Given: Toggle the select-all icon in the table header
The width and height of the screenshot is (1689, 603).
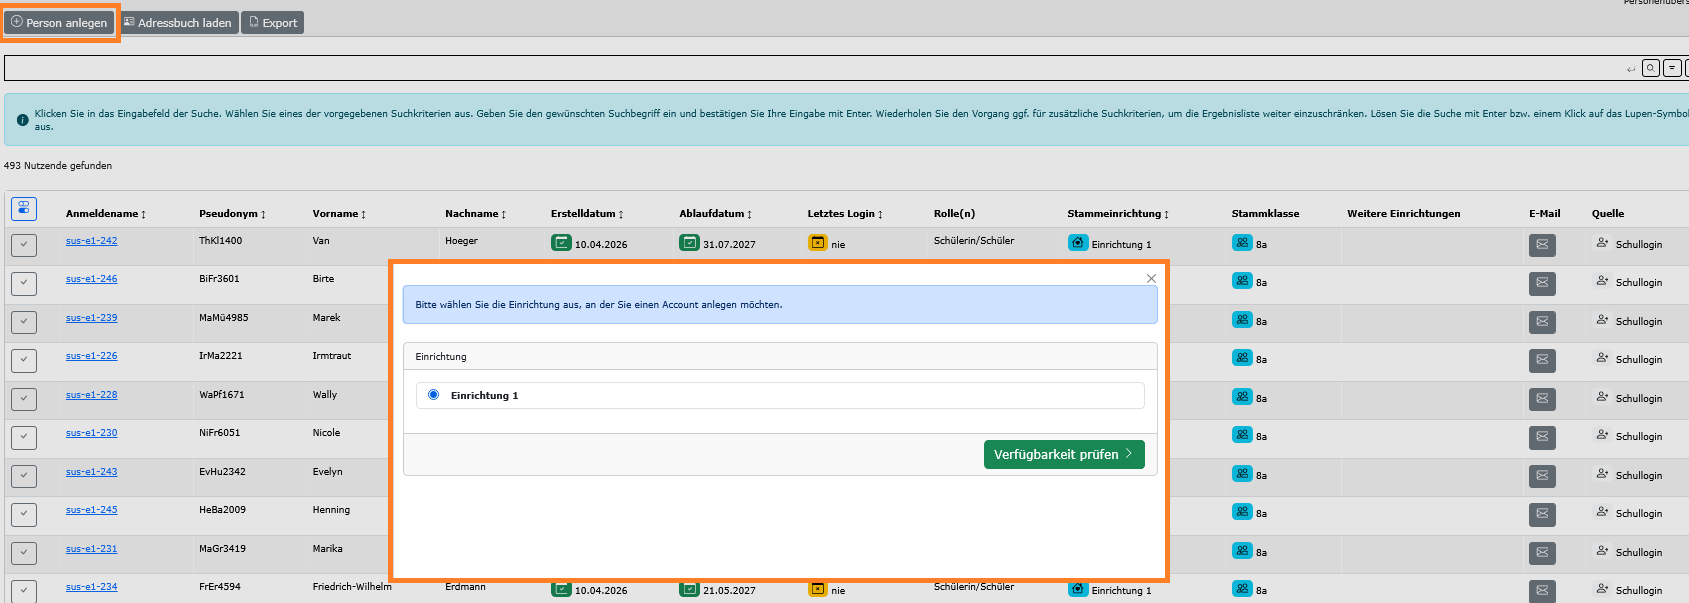Looking at the screenshot, I should tap(24, 208).
